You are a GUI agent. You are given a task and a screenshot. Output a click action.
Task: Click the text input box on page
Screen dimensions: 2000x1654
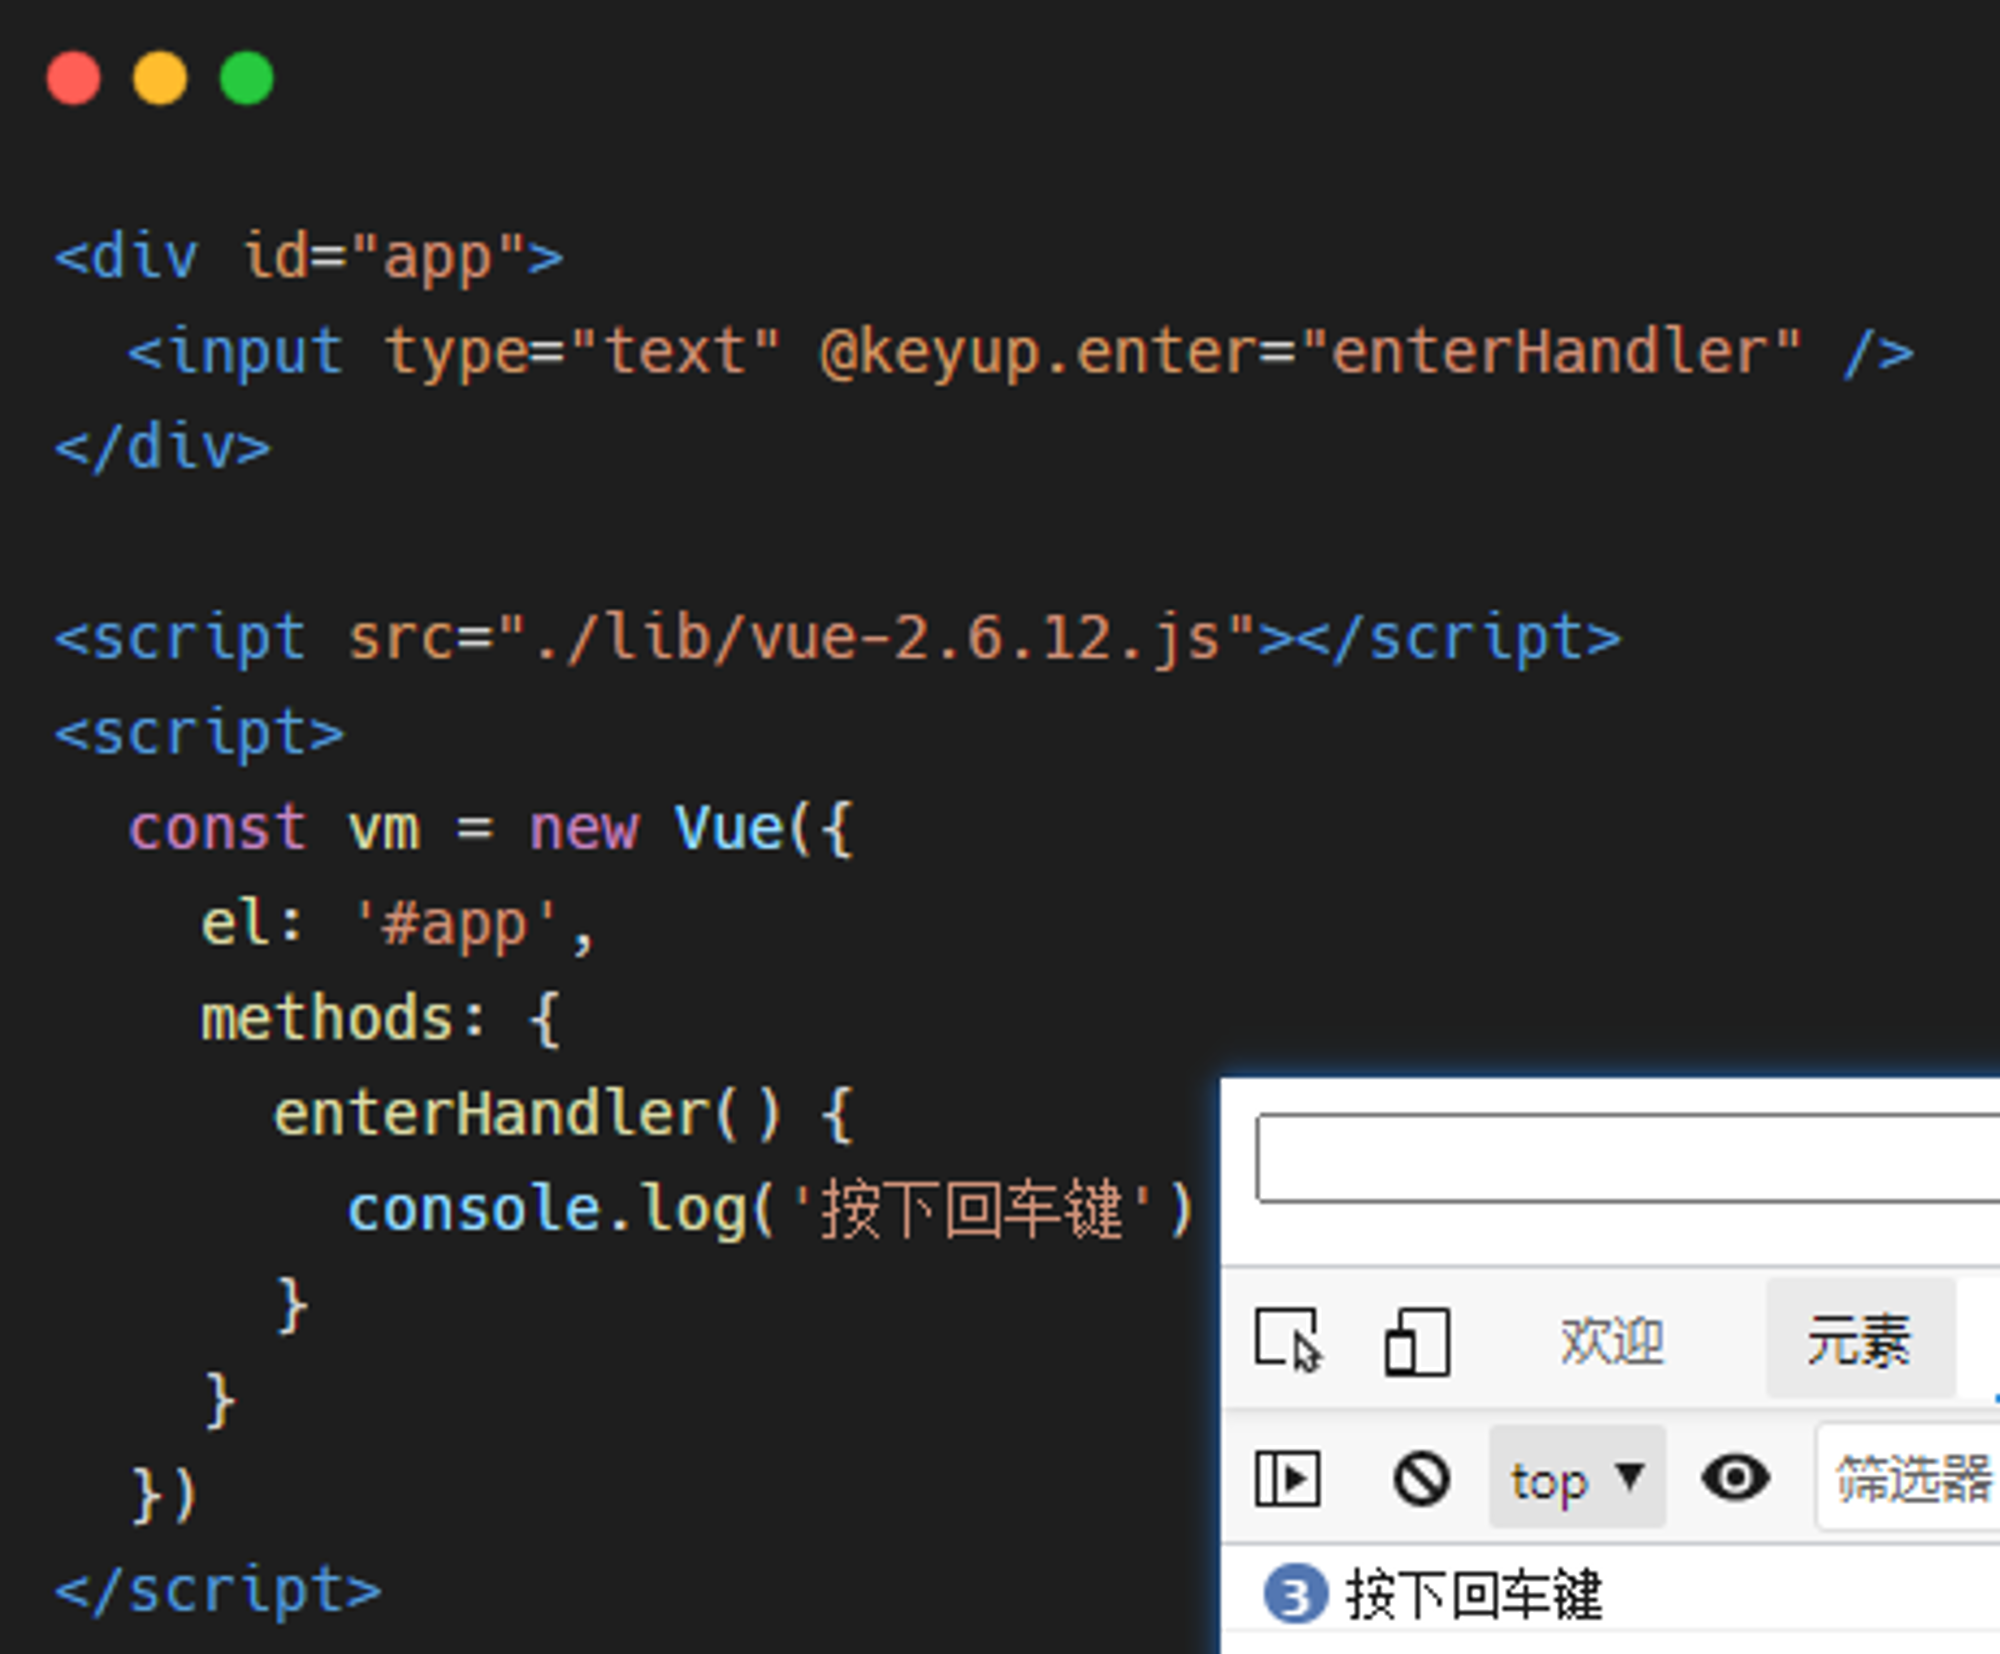click(1628, 1157)
